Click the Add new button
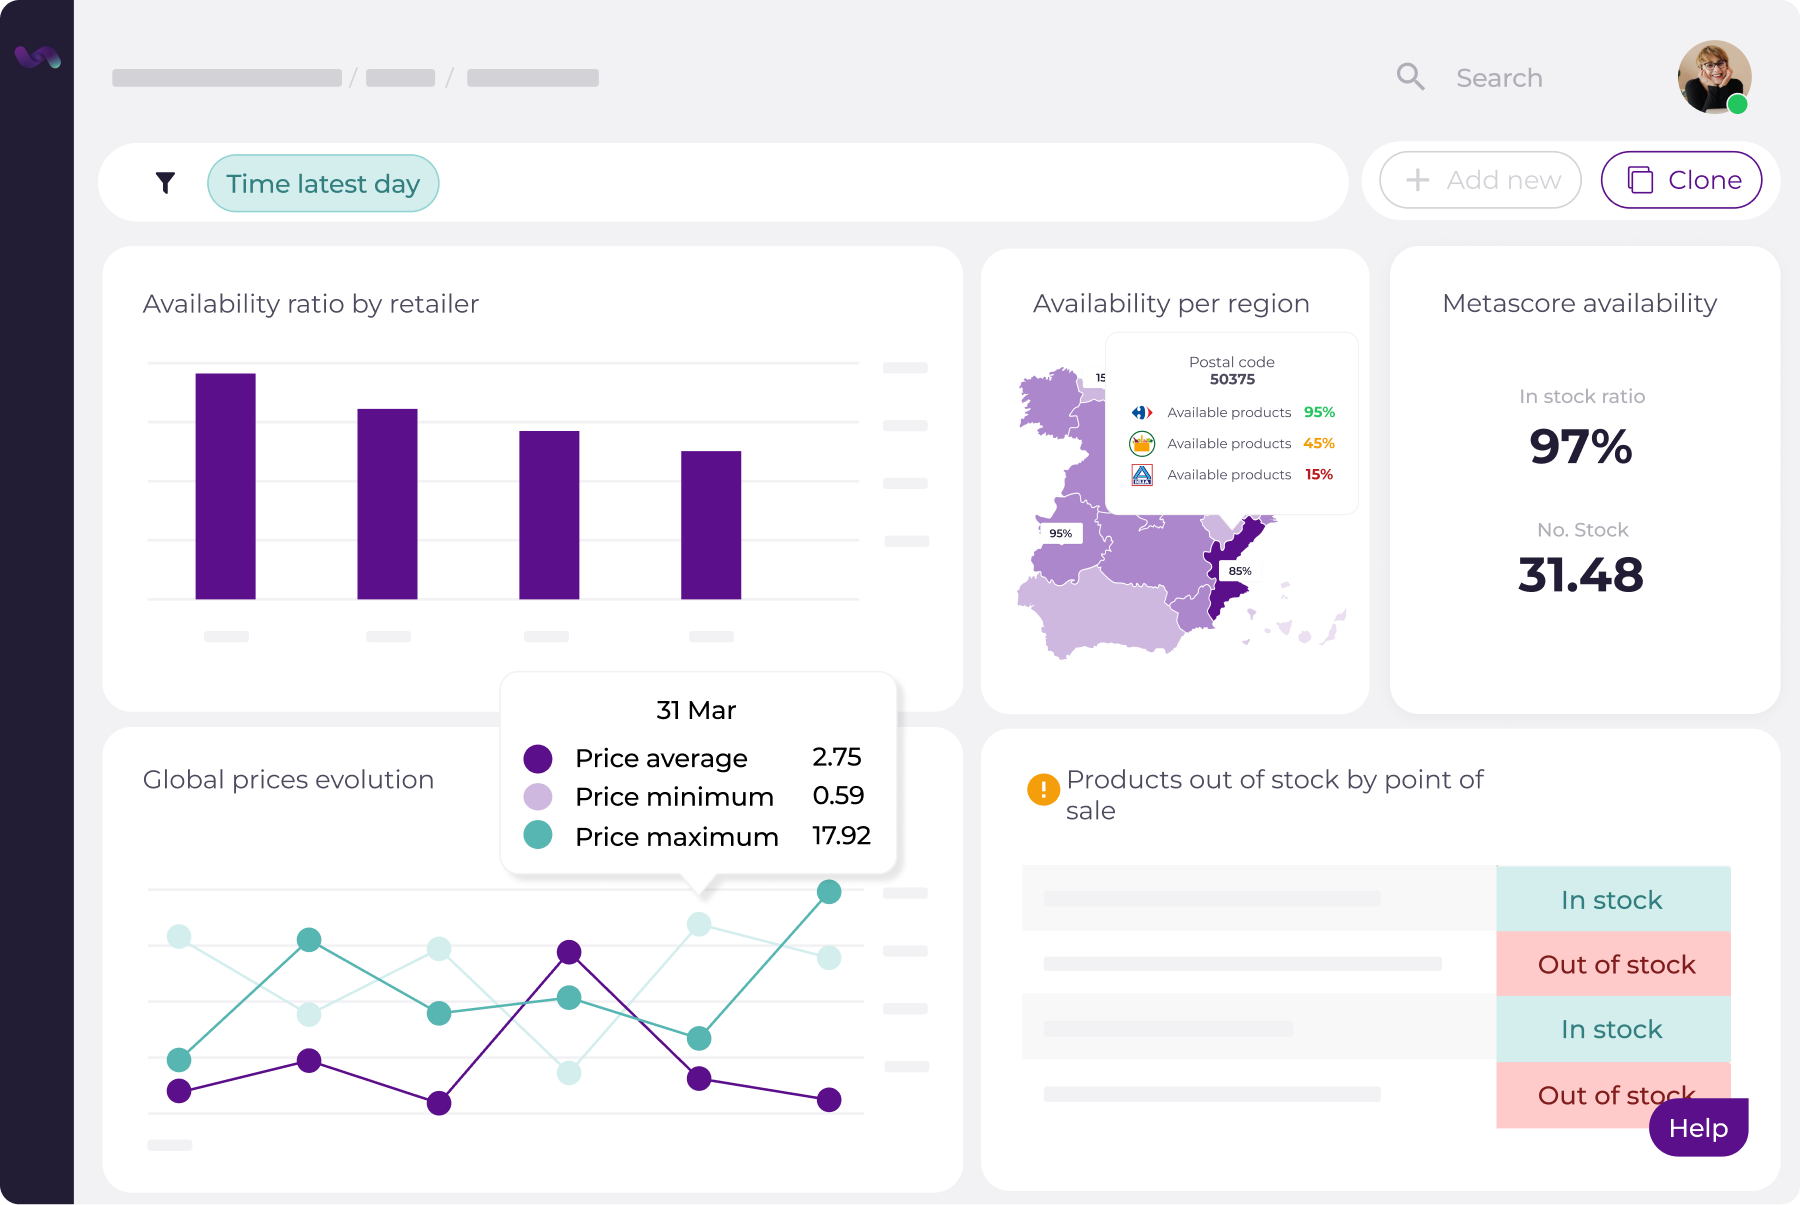Image resolution: width=1800 pixels, height=1205 pixels. tap(1480, 180)
